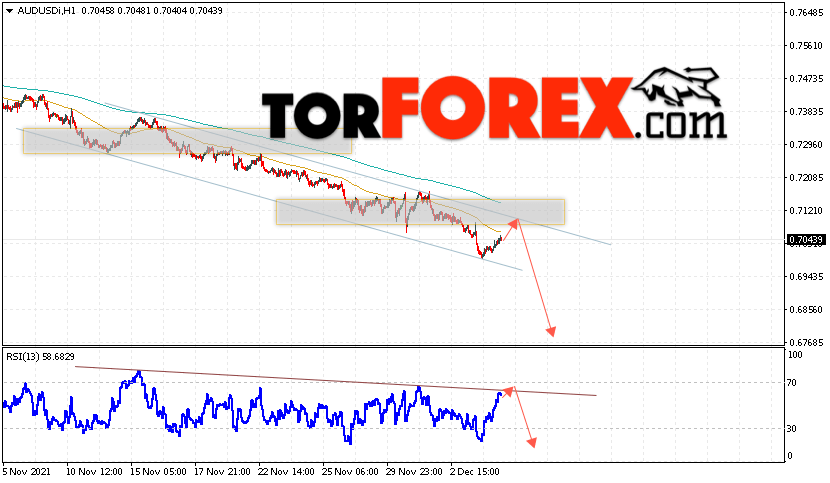Image resolution: width=830 pixels, height=483 pixels.
Task: Select the high price value 0.70481
Action: click(134, 11)
